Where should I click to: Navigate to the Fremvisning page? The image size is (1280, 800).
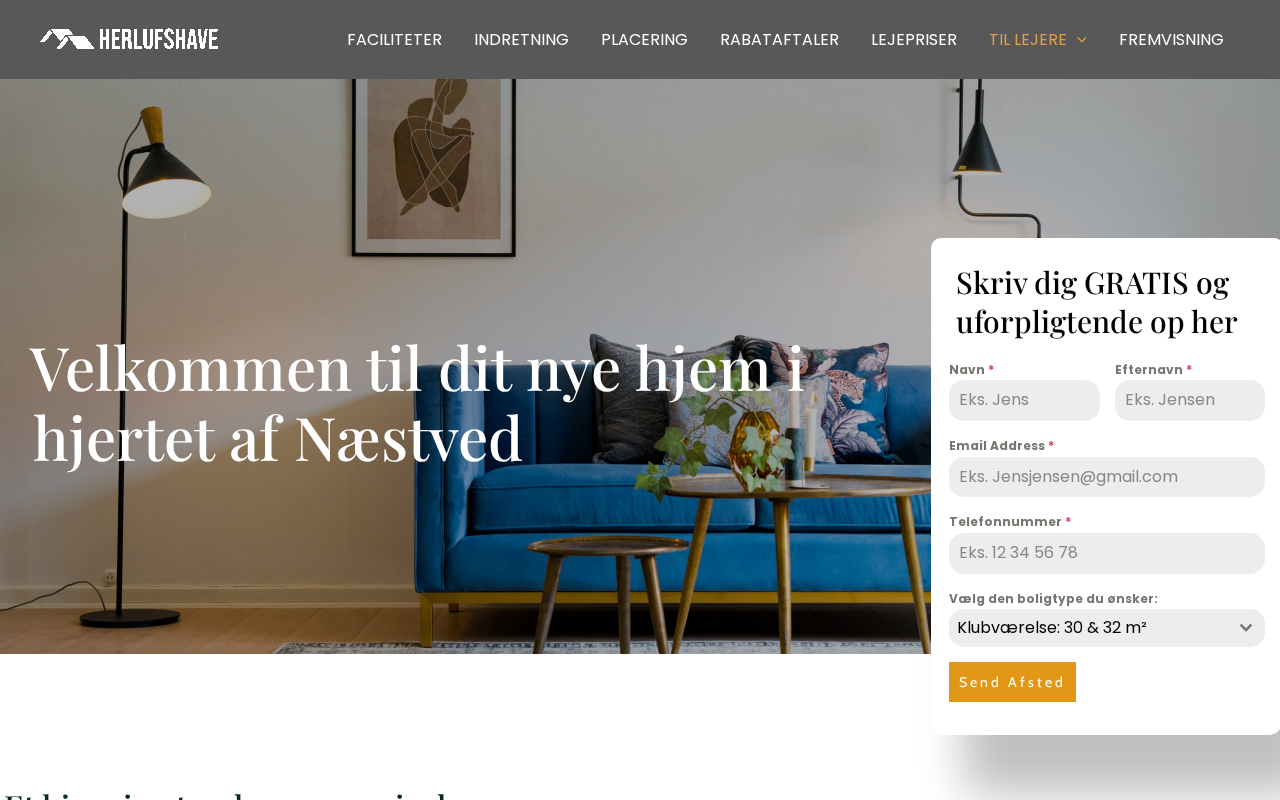tap(1171, 40)
